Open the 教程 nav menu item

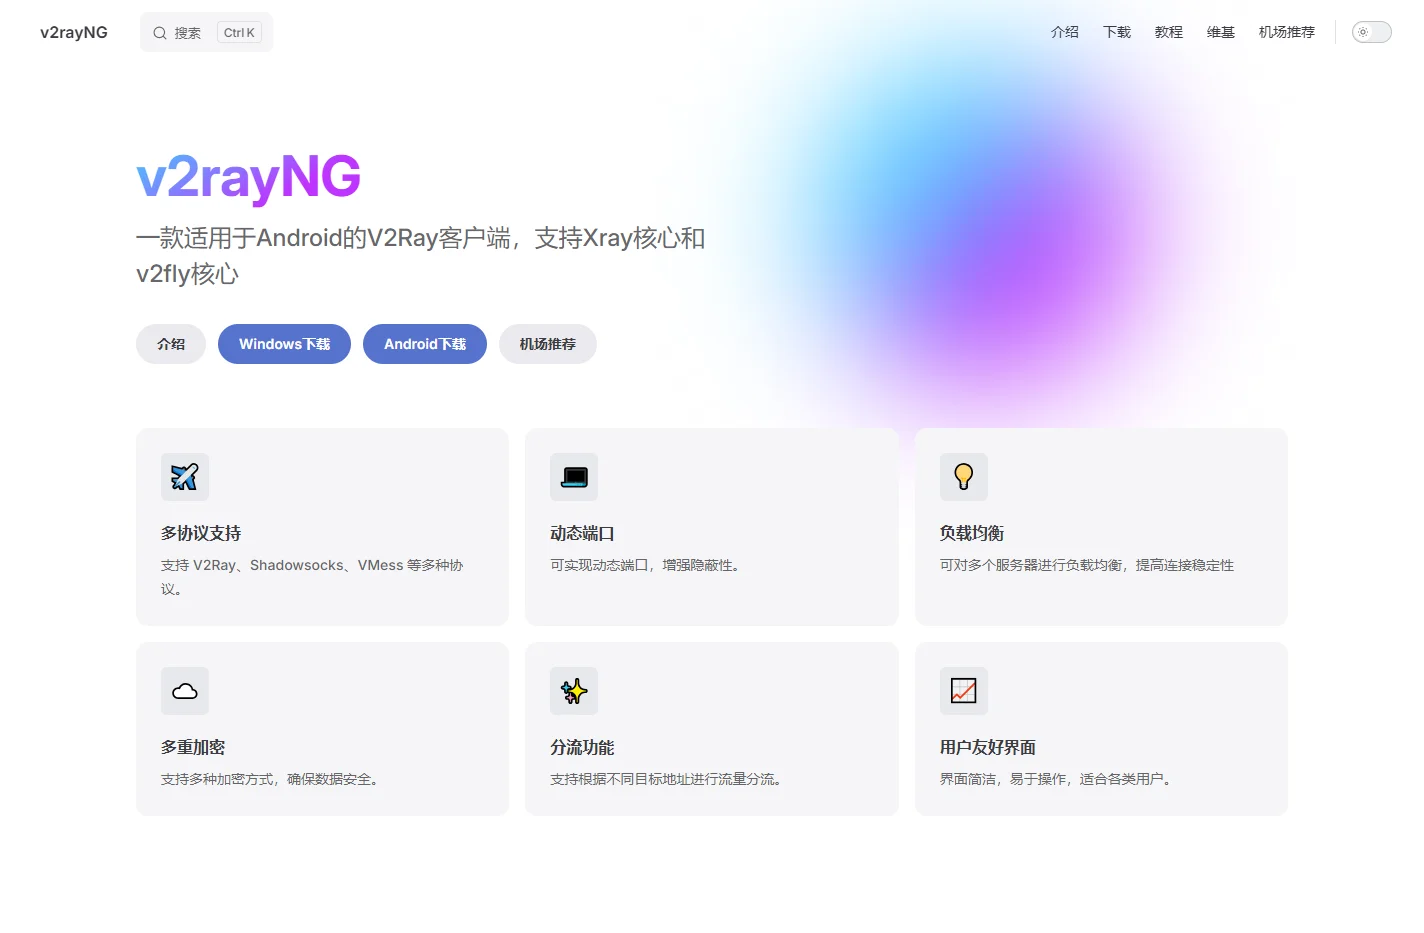[1169, 32]
